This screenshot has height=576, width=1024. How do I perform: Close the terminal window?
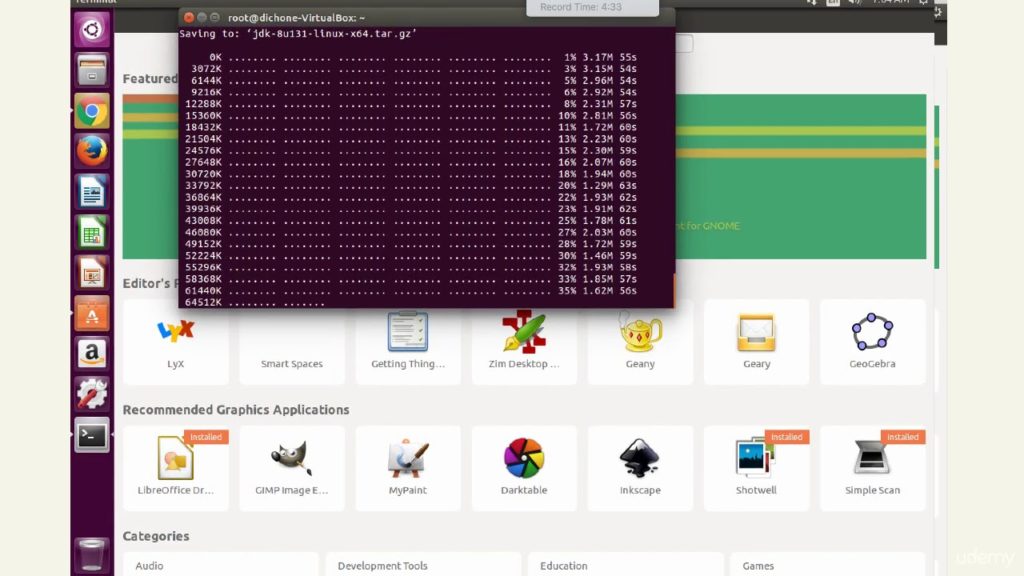coord(189,18)
